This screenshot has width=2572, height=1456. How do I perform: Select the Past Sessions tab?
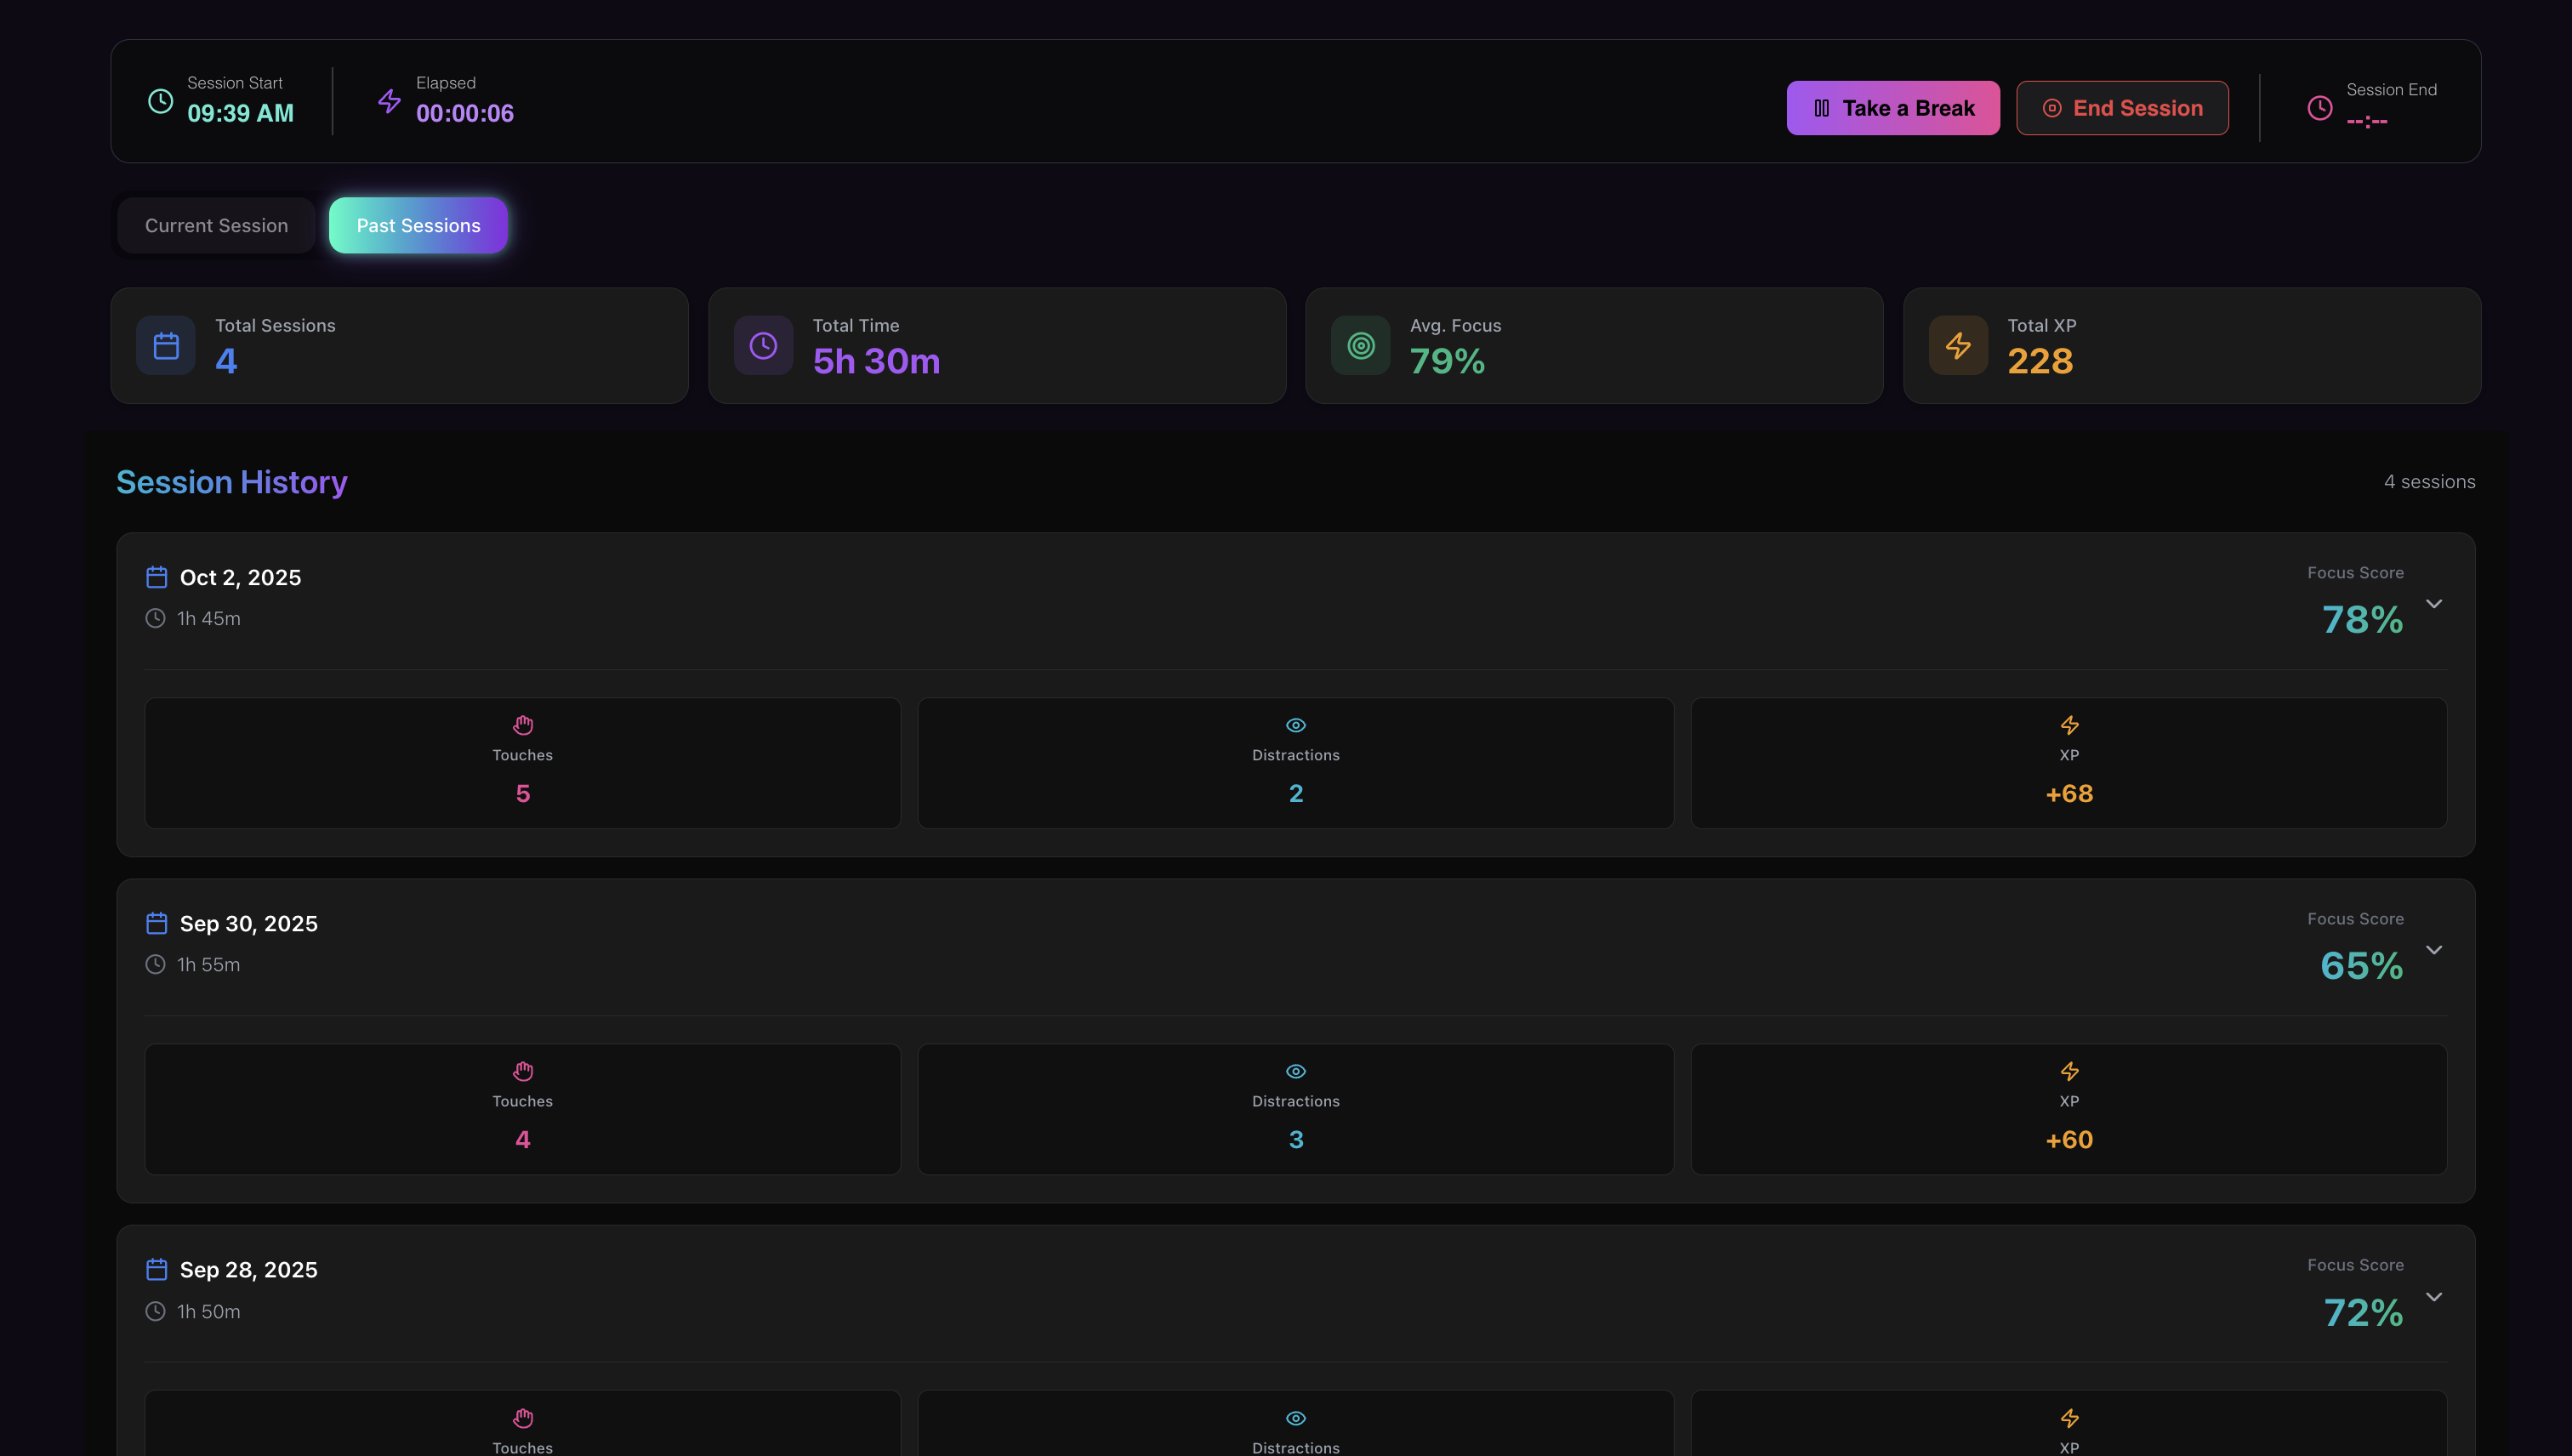(418, 226)
